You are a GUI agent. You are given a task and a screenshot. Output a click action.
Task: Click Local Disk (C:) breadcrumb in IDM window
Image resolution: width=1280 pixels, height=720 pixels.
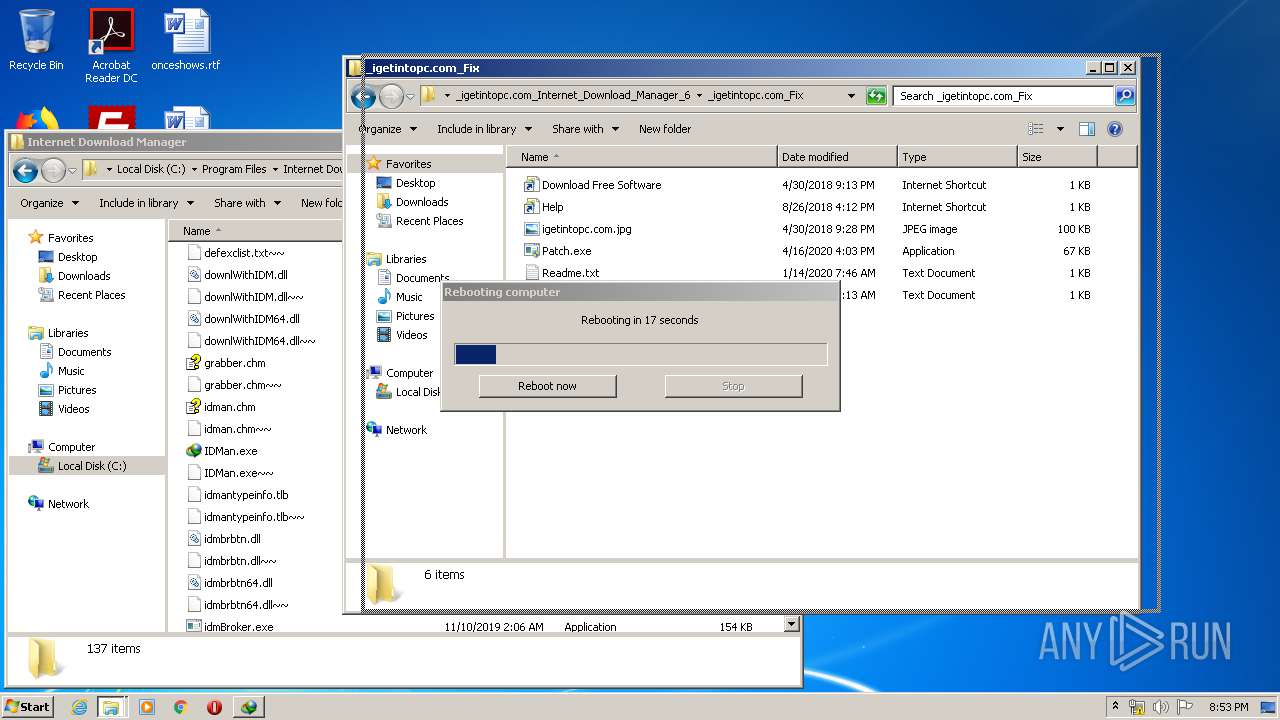tap(150, 169)
